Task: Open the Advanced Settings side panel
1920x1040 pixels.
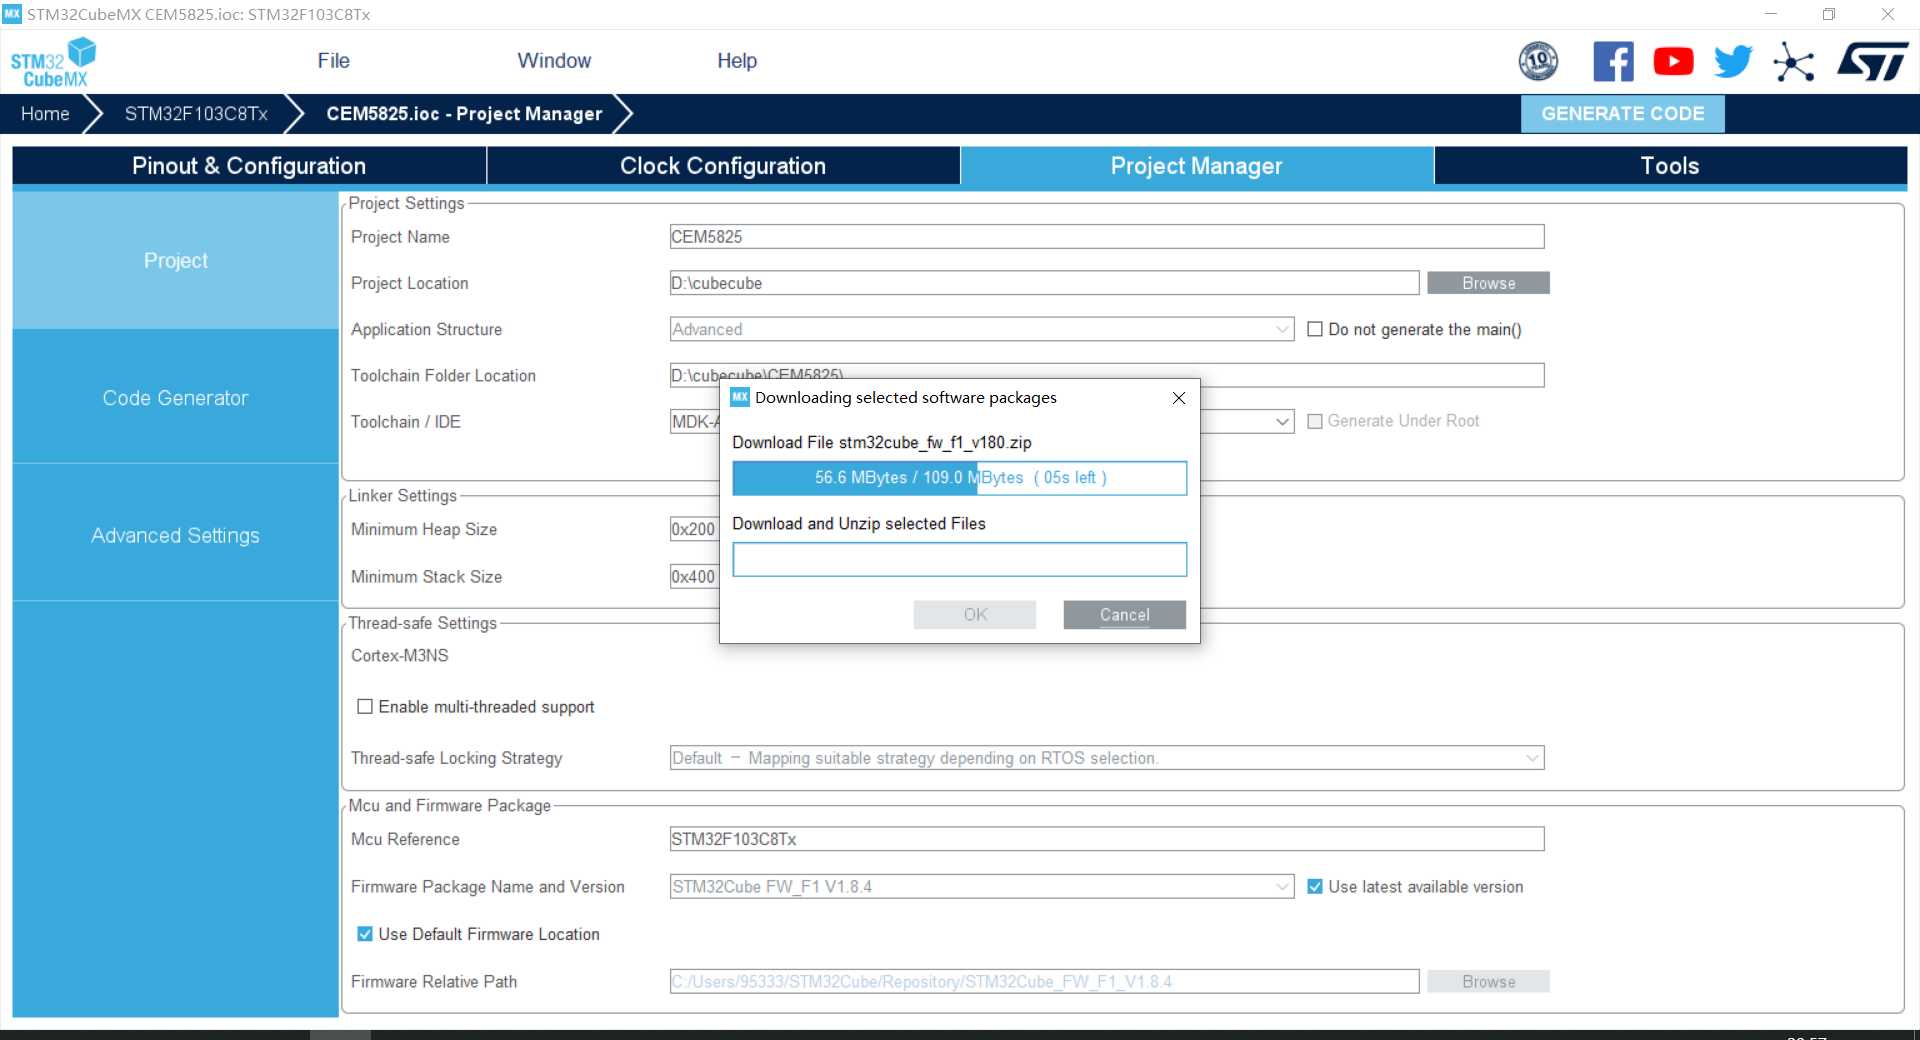Action: pos(176,535)
